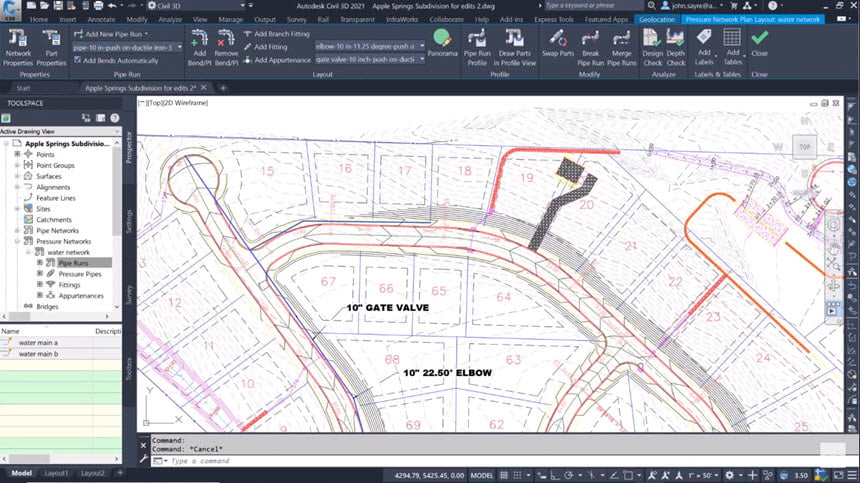
Task: Click the 10" GATE VALVE label in drawing
Action: (x=388, y=308)
